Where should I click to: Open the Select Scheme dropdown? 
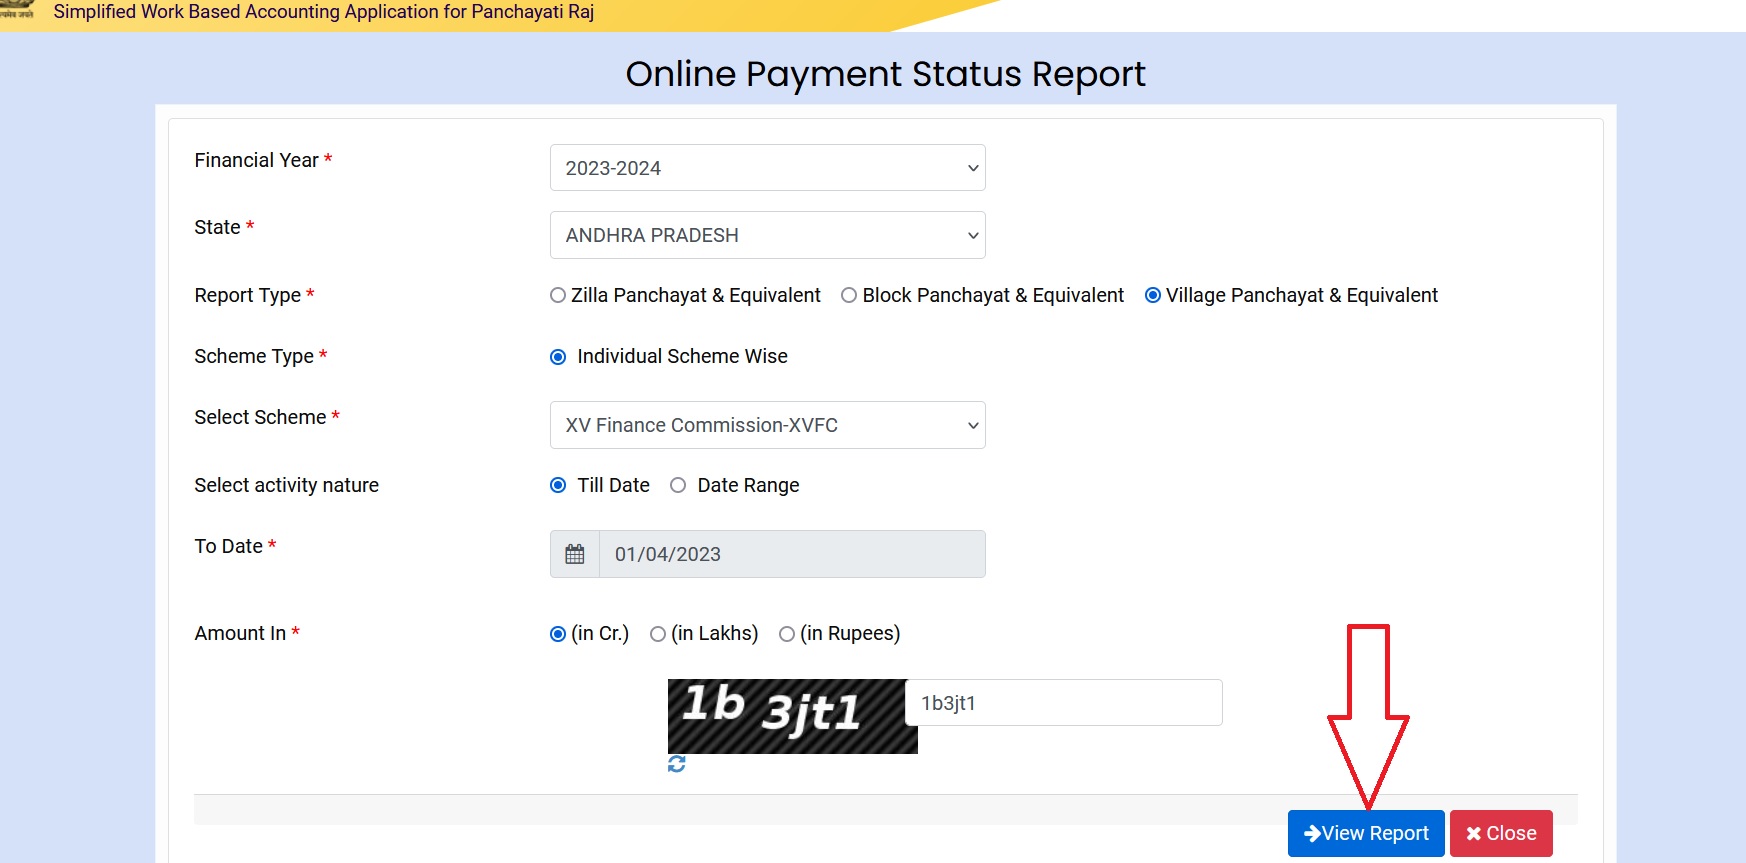(767, 425)
